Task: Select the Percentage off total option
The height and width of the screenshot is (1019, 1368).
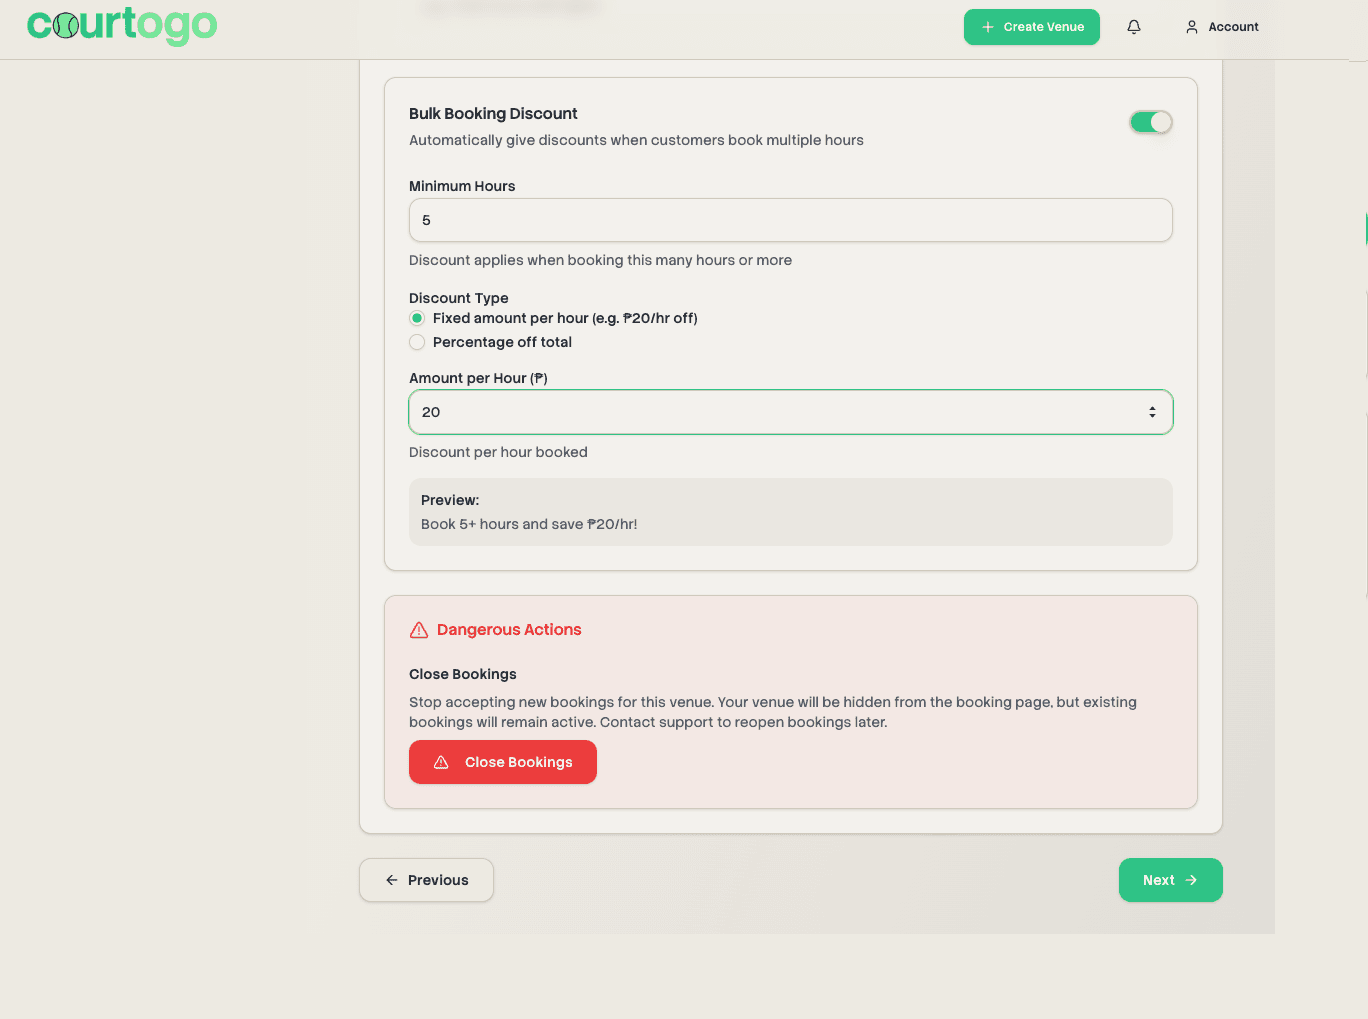Action: click(417, 342)
